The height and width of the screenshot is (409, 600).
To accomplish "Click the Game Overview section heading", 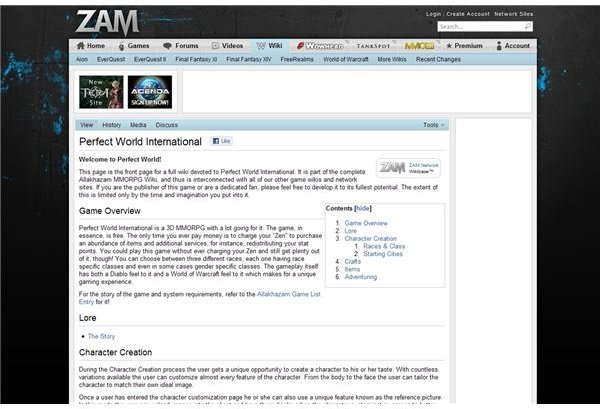I will pyautogui.click(x=110, y=211).
